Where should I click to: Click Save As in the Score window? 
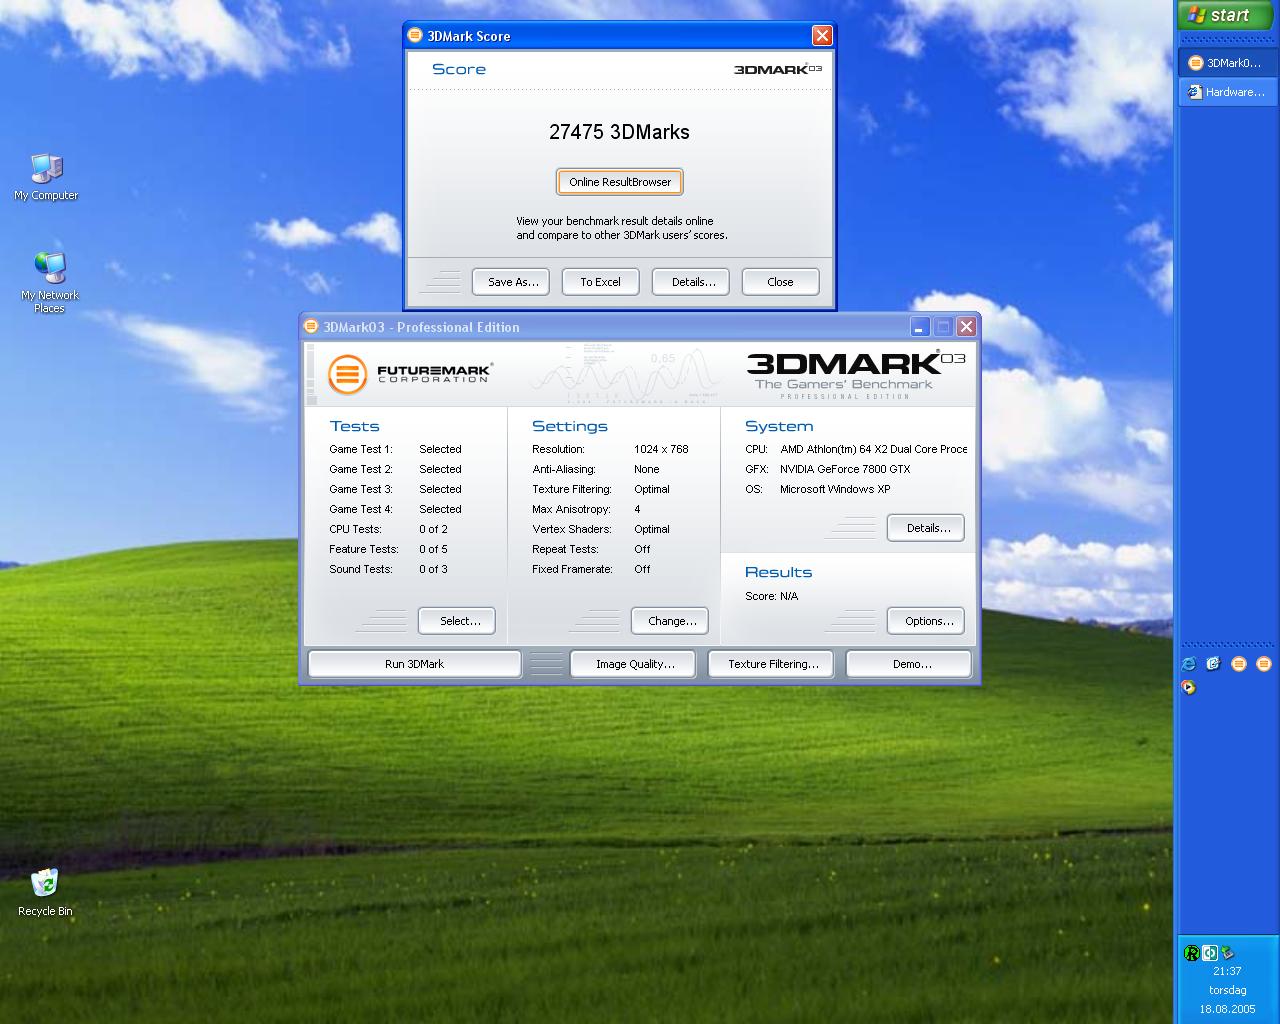click(x=513, y=282)
